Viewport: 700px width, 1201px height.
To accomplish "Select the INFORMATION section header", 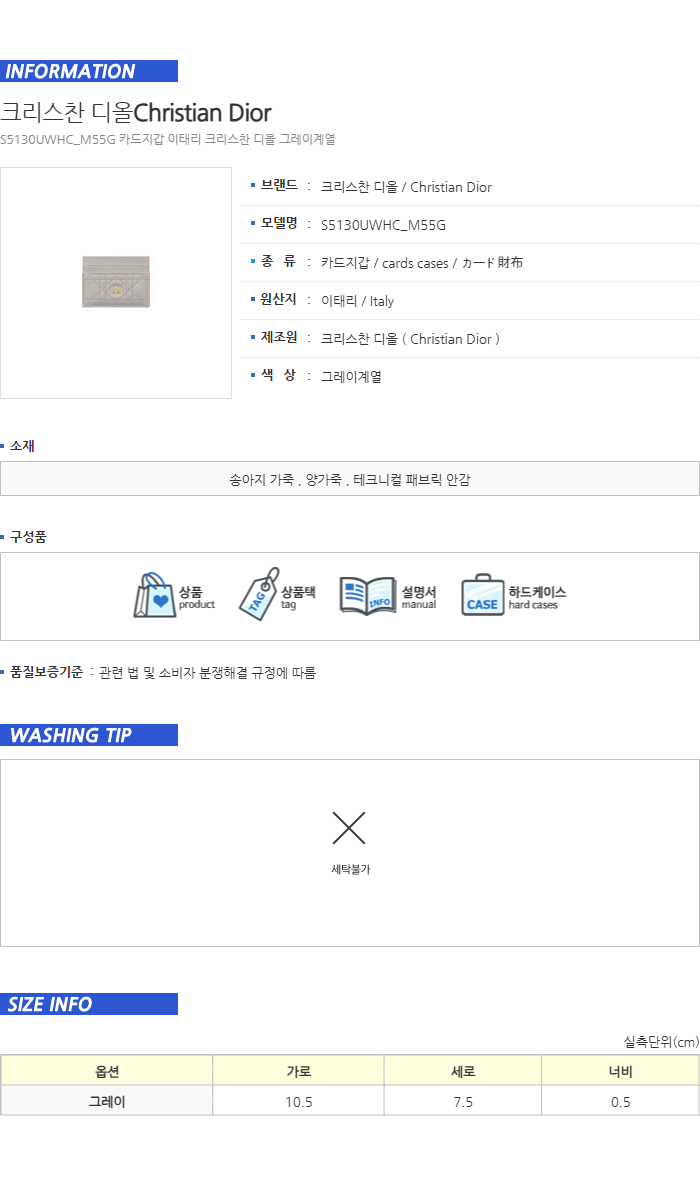I will point(89,71).
